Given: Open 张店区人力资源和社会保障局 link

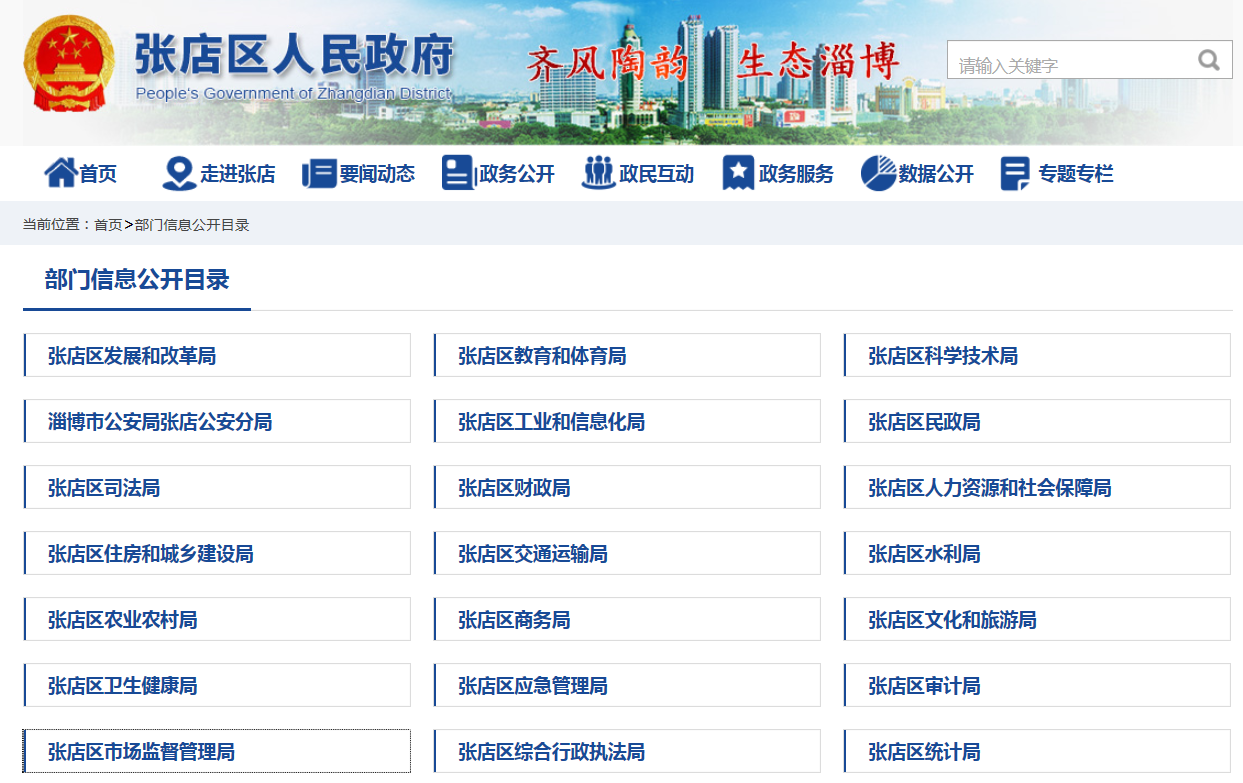Looking at the screenshot, I should pyautogui.click(x=989, y=488).
